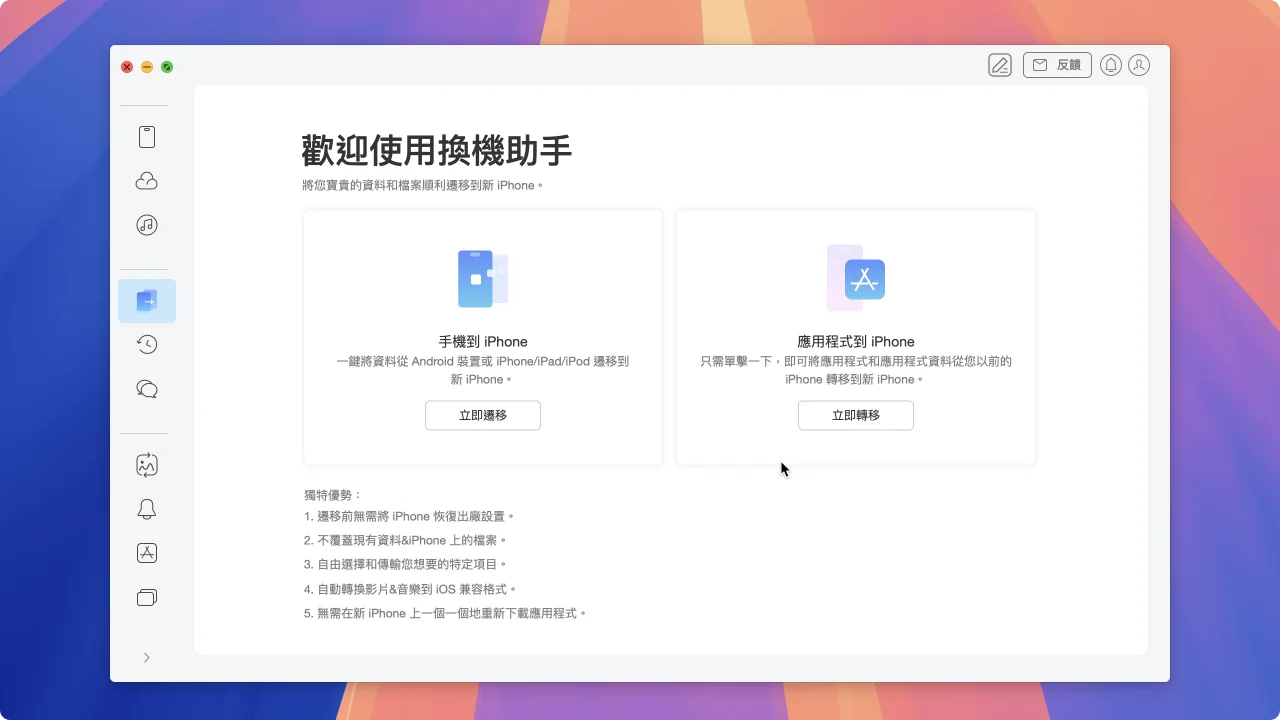
Task: Click the edit note icon in title bar
Action: pyautogui.click(x=1000, y=65)
